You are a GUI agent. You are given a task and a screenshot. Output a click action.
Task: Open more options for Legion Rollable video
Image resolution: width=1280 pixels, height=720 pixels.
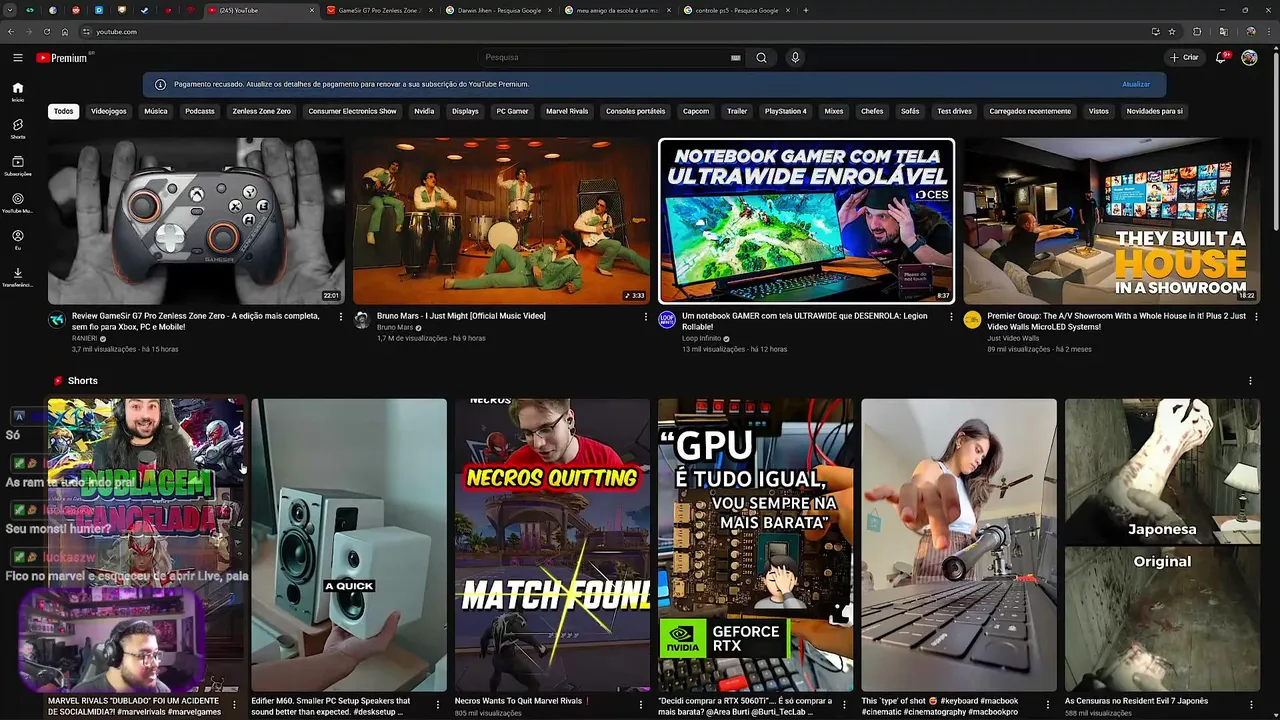(x=951, y=317)
